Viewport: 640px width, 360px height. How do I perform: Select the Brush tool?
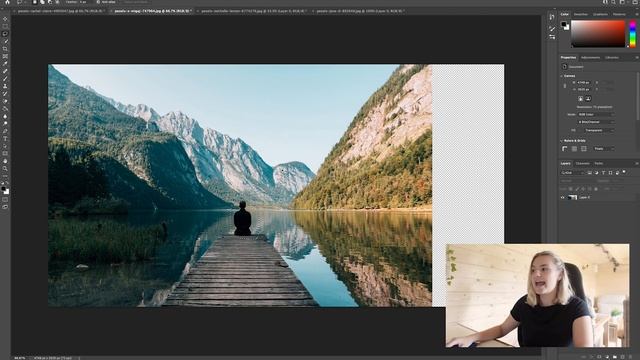tap(5, 79)
